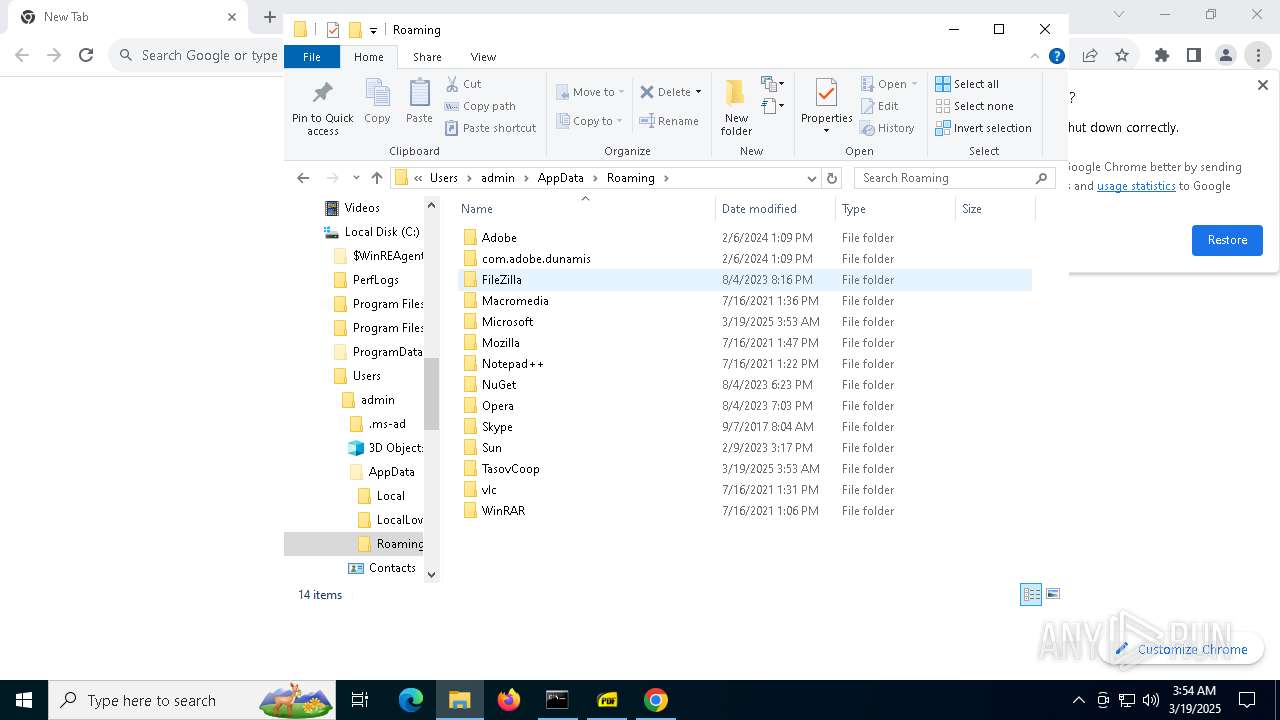Expand address bar history dropdown
1280x720 pixels.
tap(811, 178)
